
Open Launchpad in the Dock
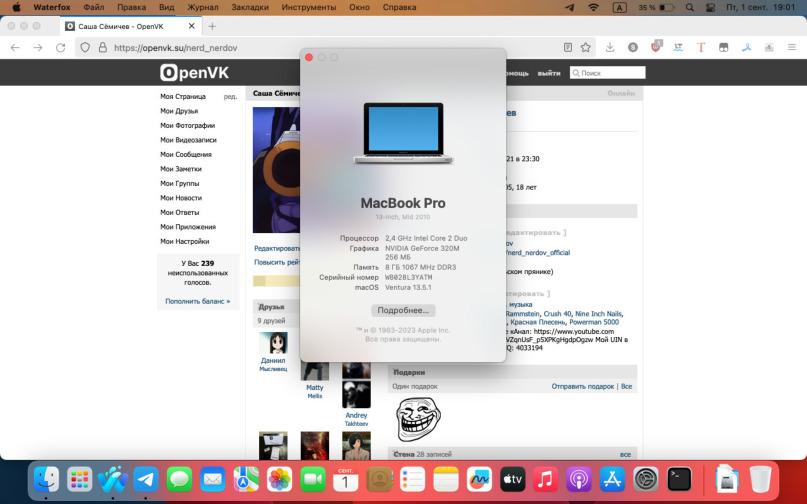tap(79, 480)
